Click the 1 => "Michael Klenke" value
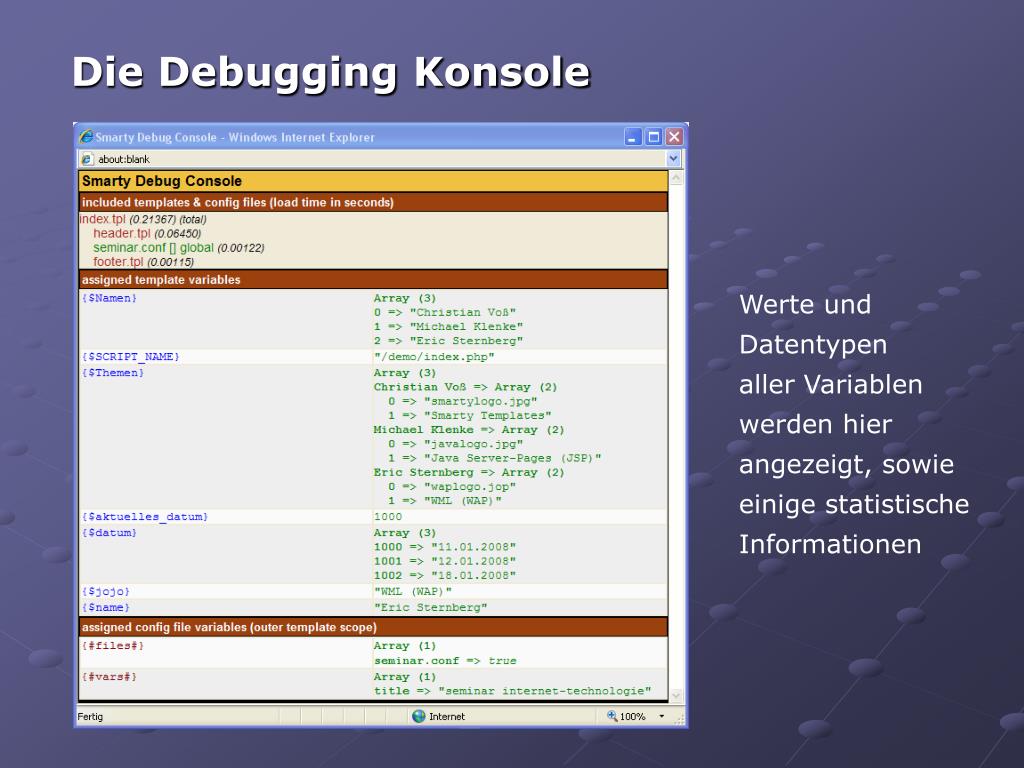 (x=449, y=327)
